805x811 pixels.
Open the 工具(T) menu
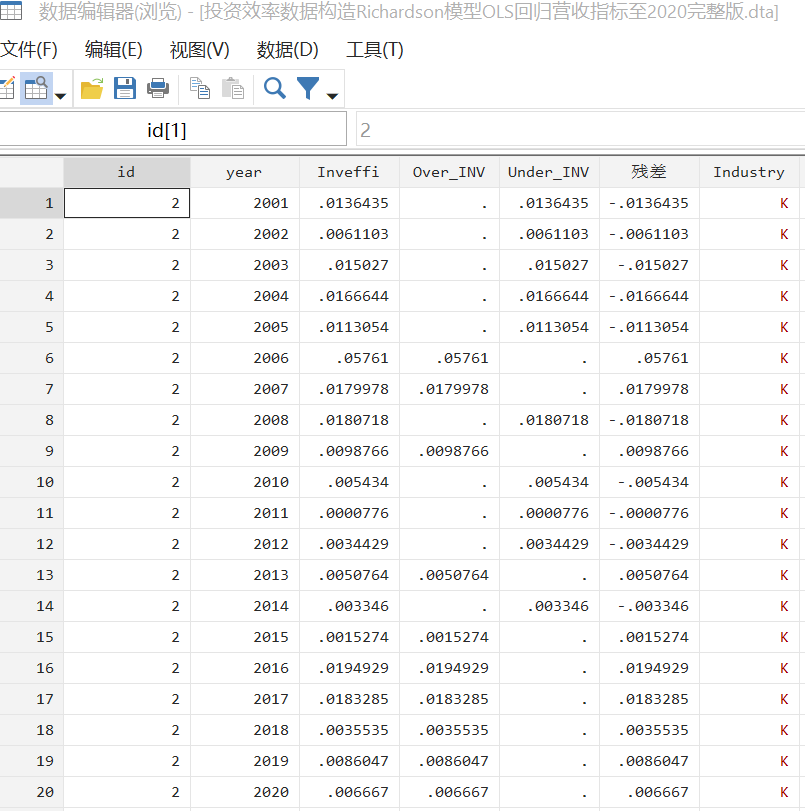374,50
